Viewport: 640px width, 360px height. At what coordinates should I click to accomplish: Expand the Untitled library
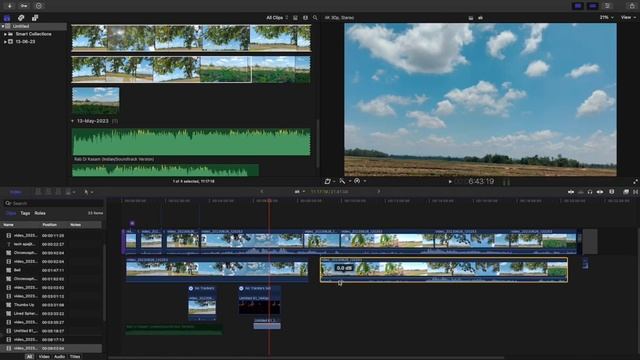click(3, 26)
